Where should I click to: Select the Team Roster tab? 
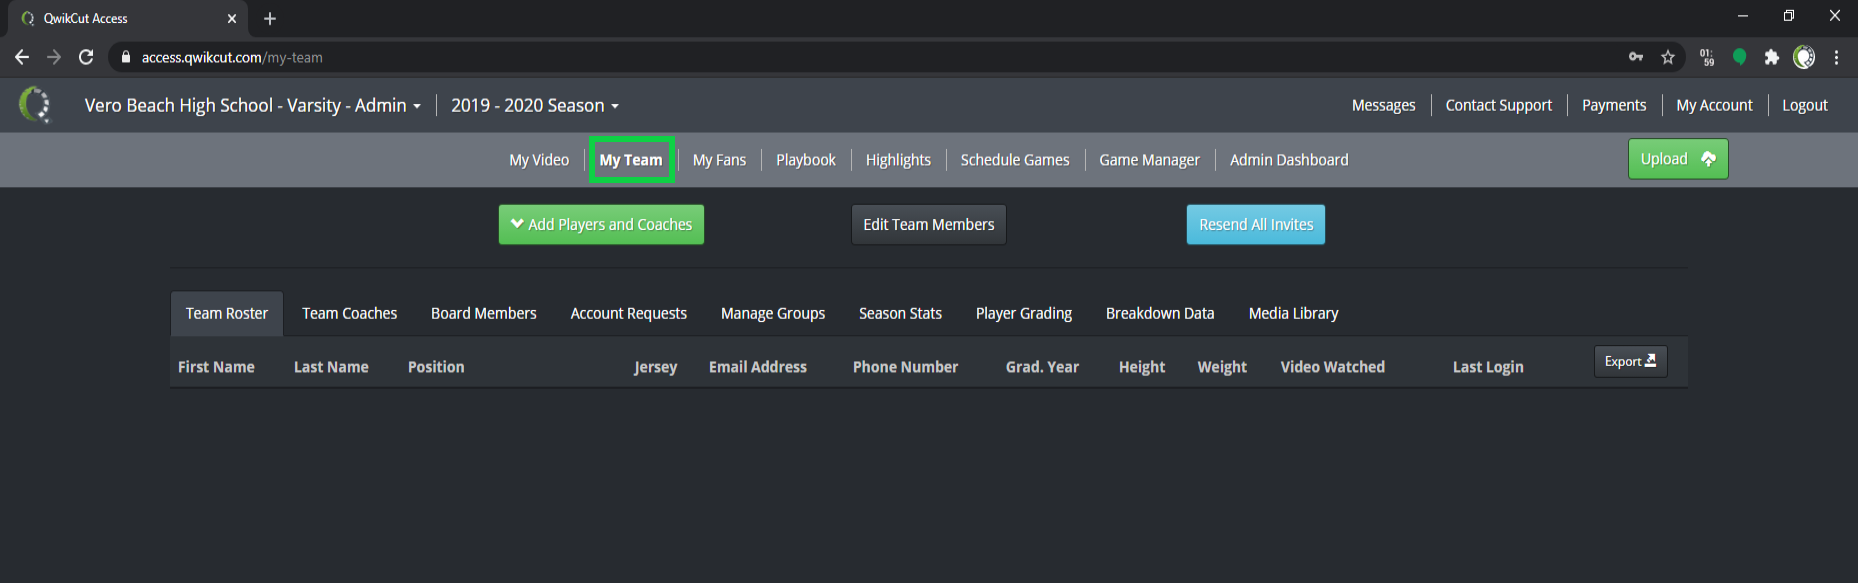(227, 313)
